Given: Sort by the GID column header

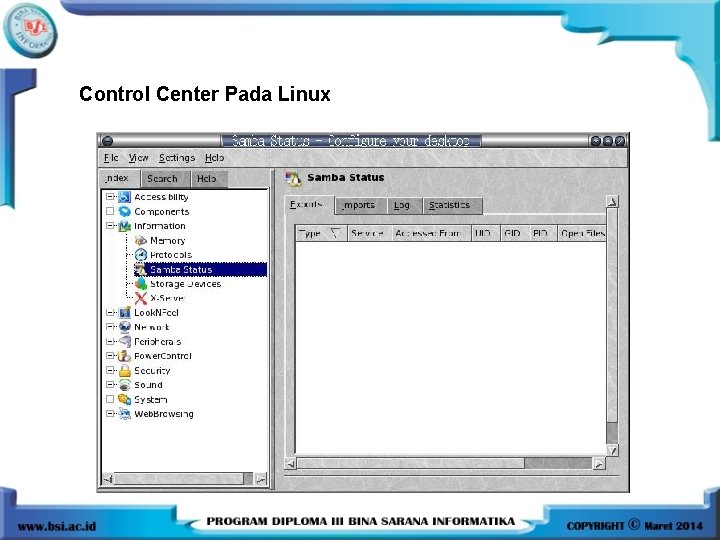Looking at the screenshot, I should 515,233.
